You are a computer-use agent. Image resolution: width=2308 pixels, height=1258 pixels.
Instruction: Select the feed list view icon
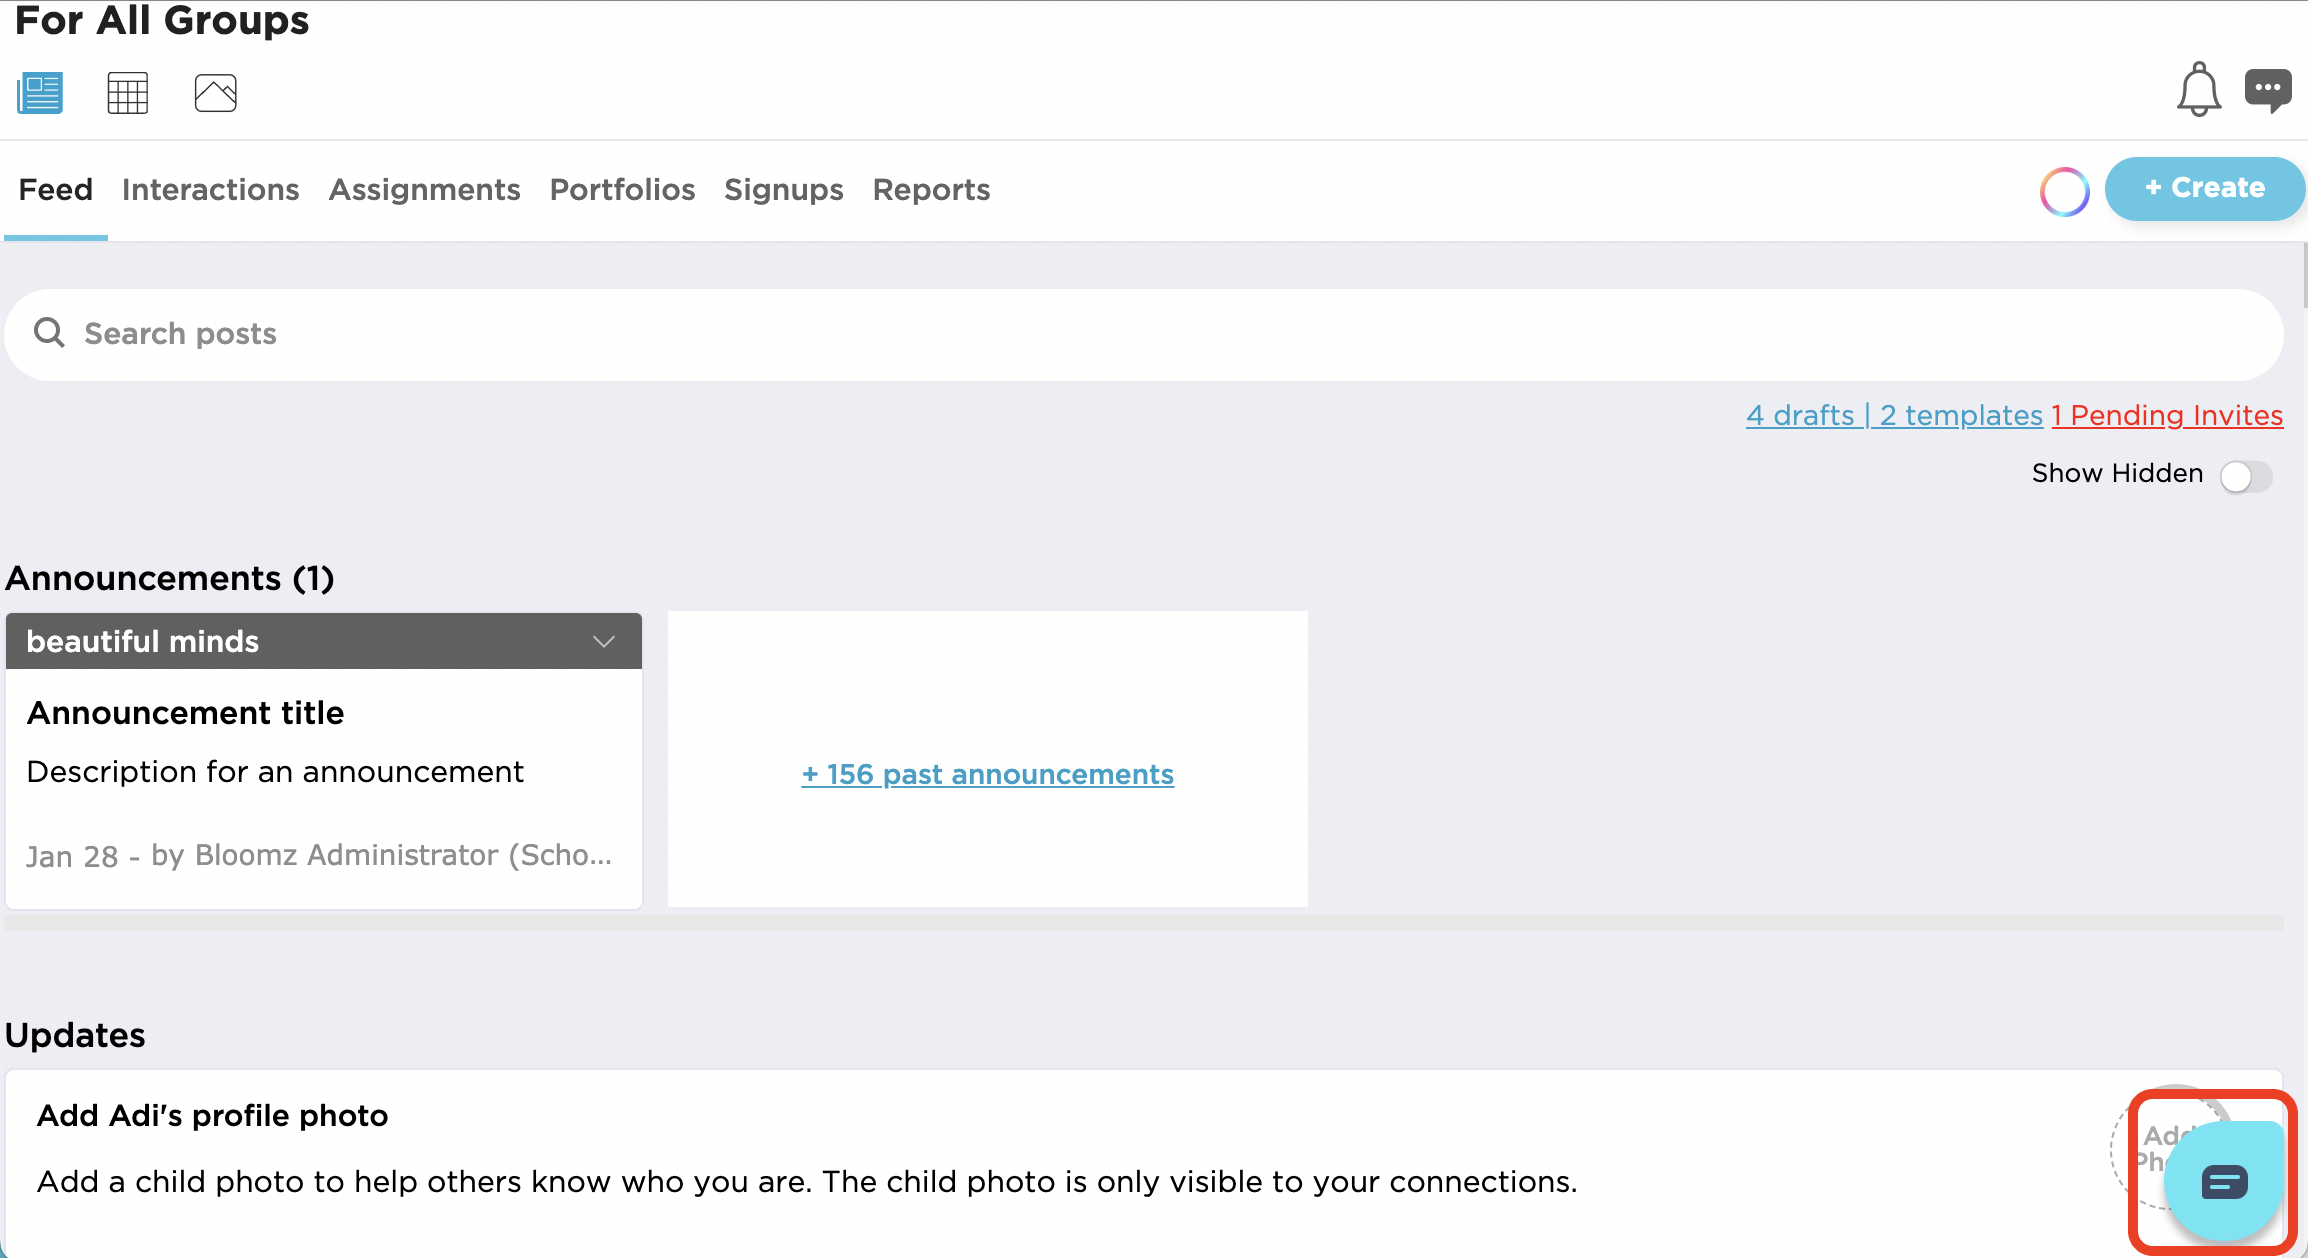(40, 93)
